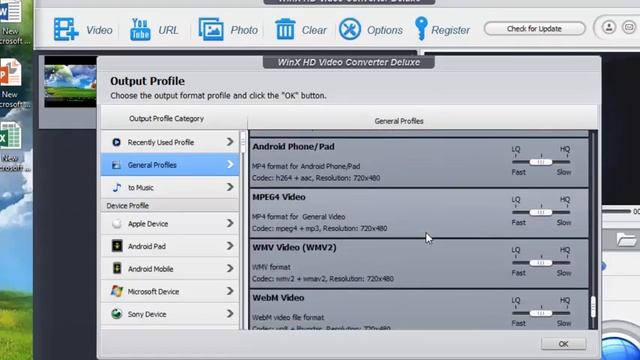Viewport: 640px width, 360px height.
Task: Open the Excel file desktop icon
Action: click(10, 136)
